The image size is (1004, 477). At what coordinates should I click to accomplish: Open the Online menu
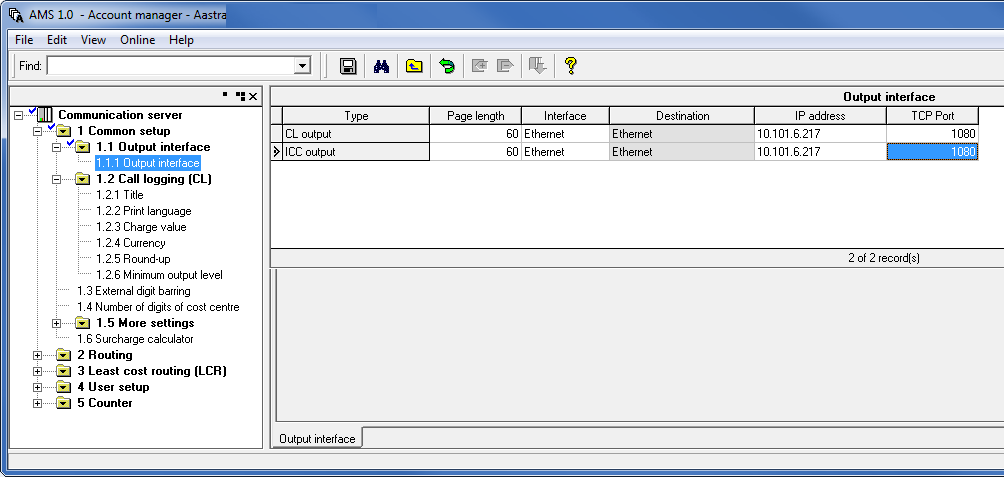(x=137, y=40)
